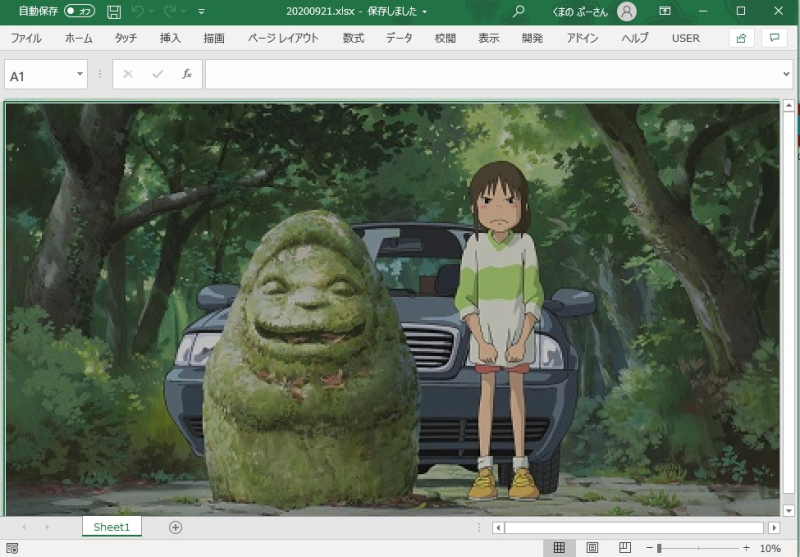Viewport: 800px width, 557px height.
Task: Select the USER tab
Action: tap(686, 38)
